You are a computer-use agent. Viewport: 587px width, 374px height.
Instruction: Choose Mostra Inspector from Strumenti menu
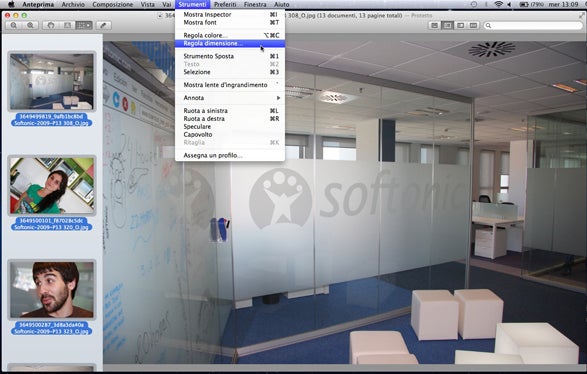pyautogui.click(x=230, y=15)
